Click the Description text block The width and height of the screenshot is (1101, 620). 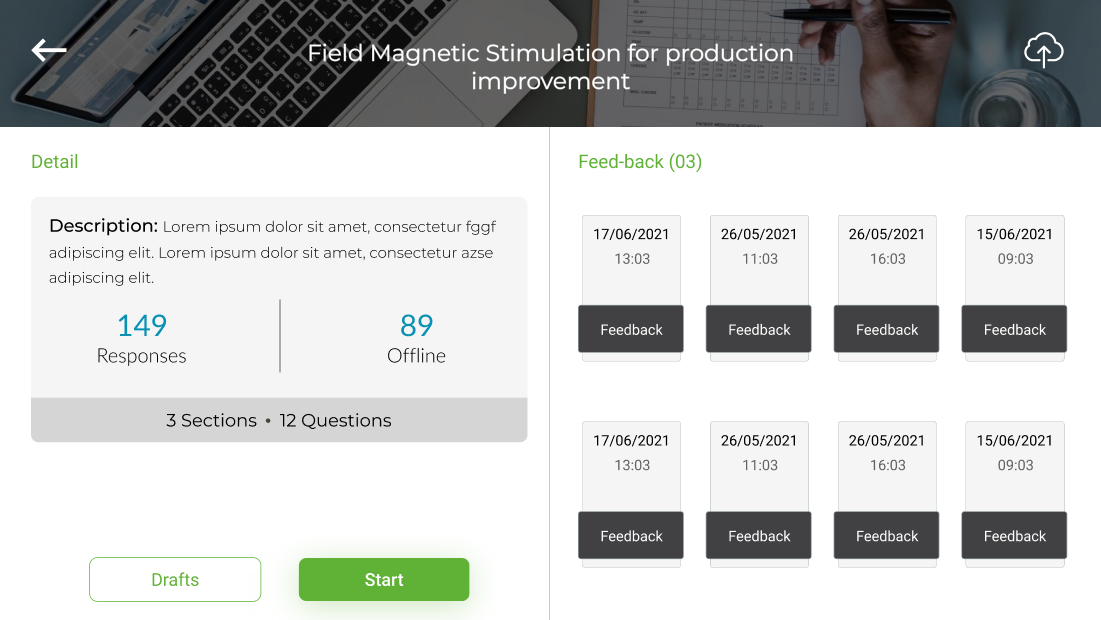tap(272, 252)
